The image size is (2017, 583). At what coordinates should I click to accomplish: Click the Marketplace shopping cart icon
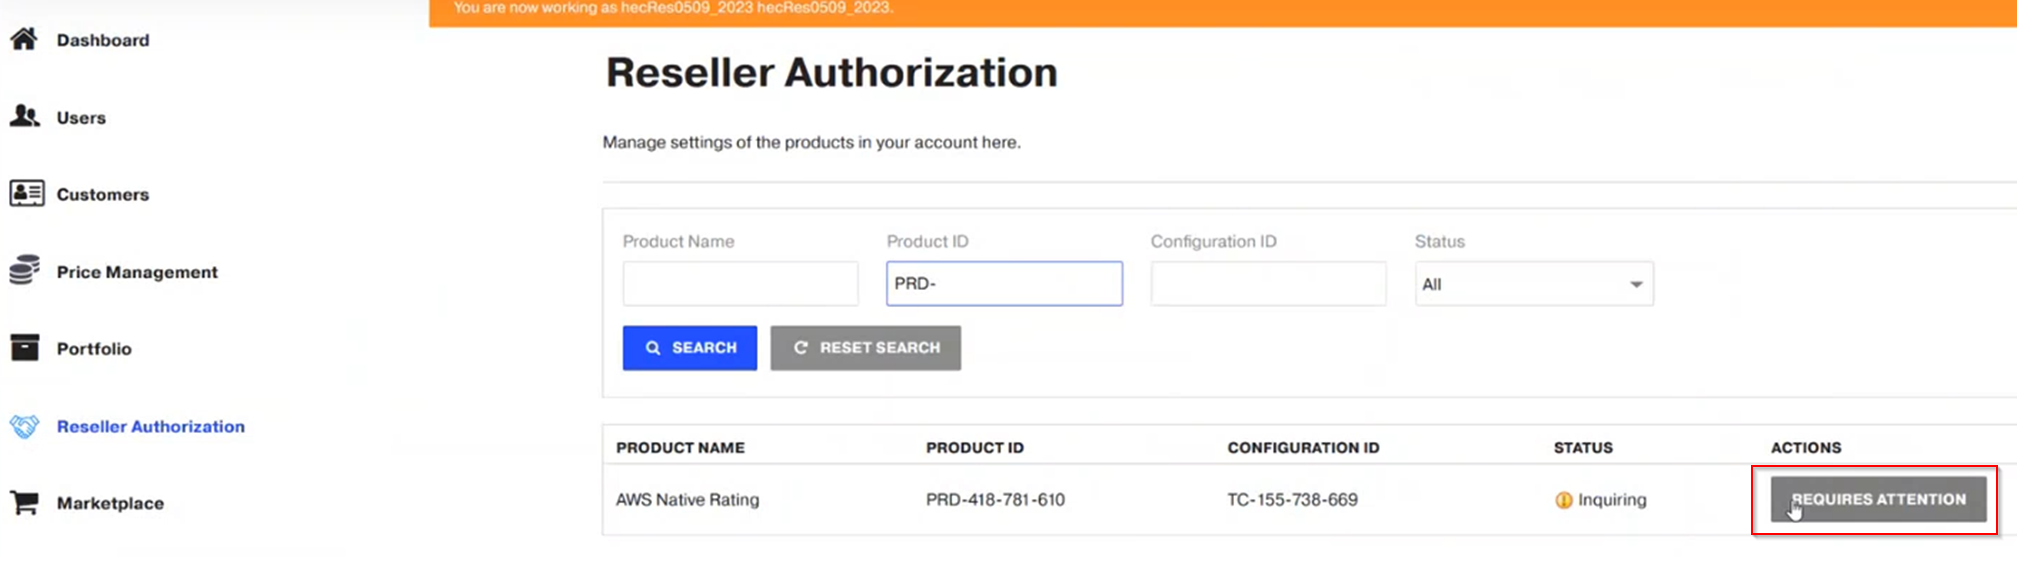pos(24,502)
